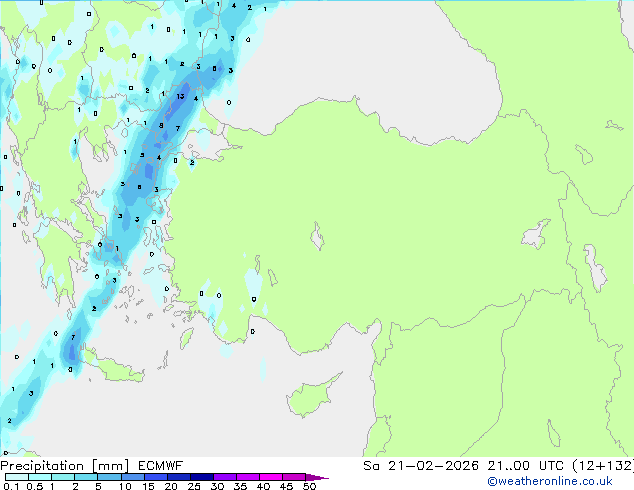Click the legend label 40
The width and height of the screenshot is (634, 490).
tap(263, 486)
